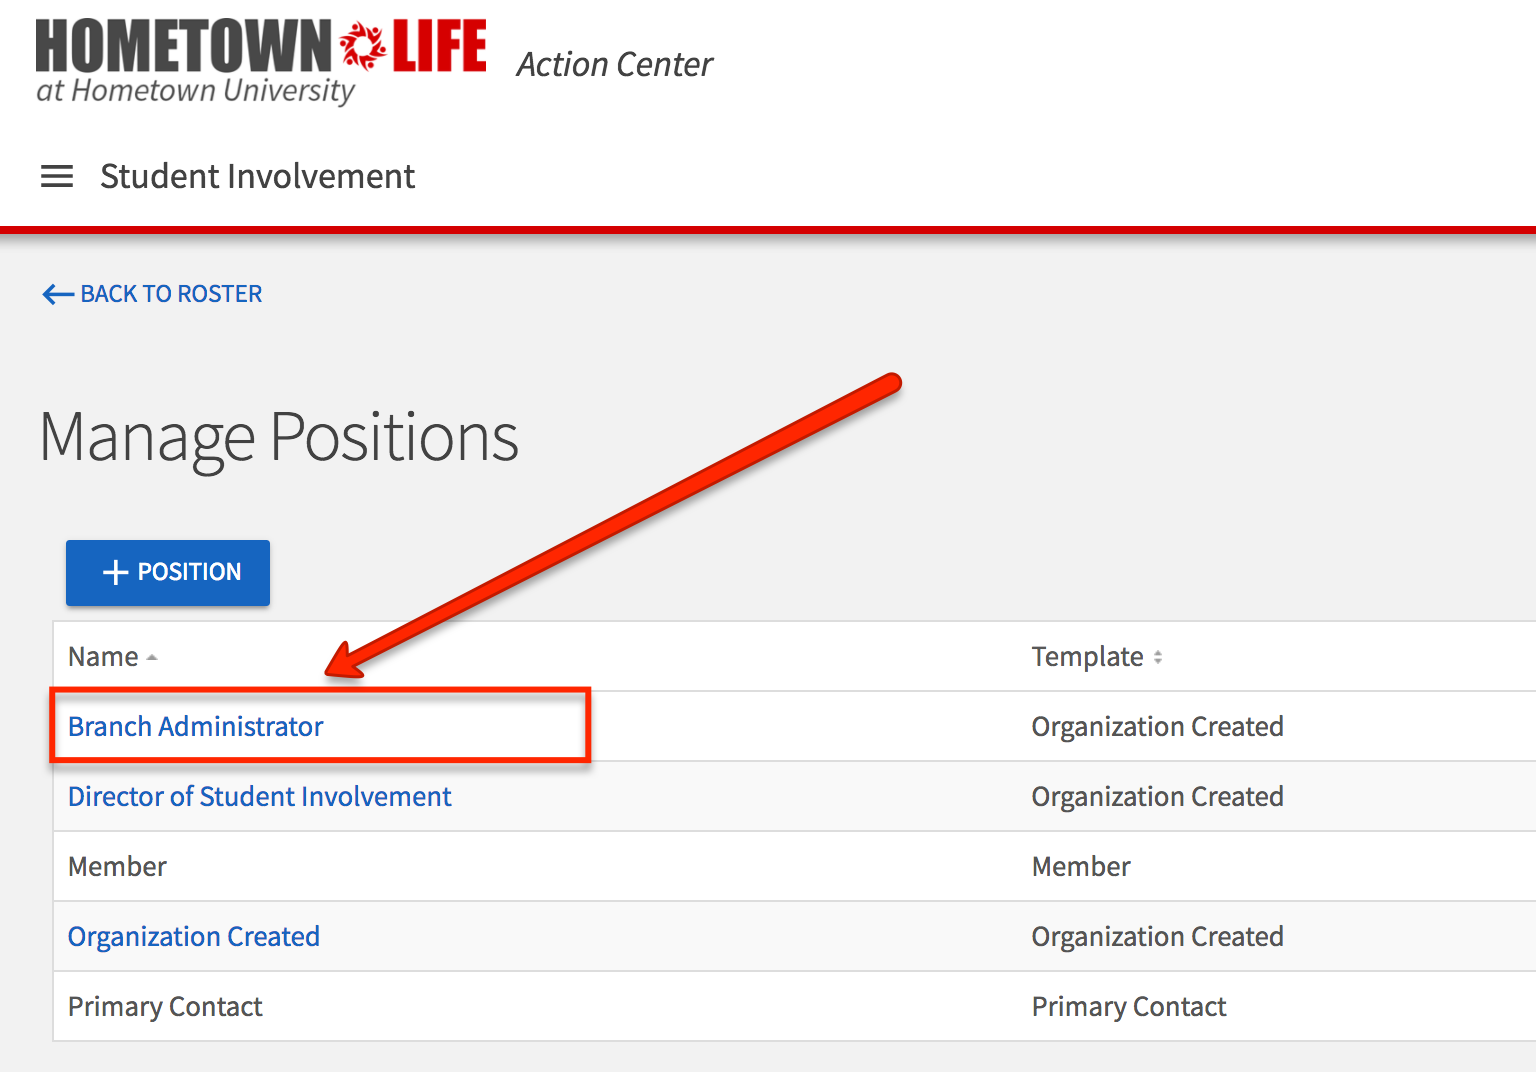The width and height of the screenshot is (1536, 1072).
Task: Click the Manage Positions heading
Action: 279,438
